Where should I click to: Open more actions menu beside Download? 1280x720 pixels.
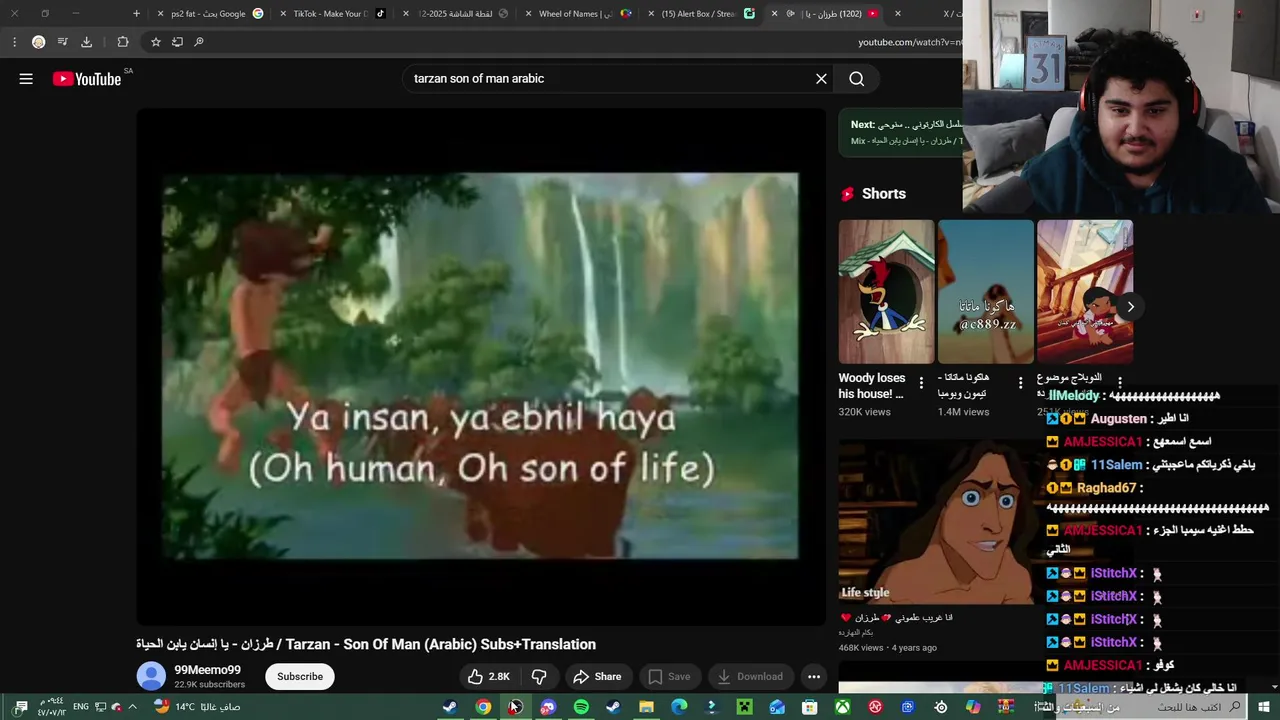(814, 677)
